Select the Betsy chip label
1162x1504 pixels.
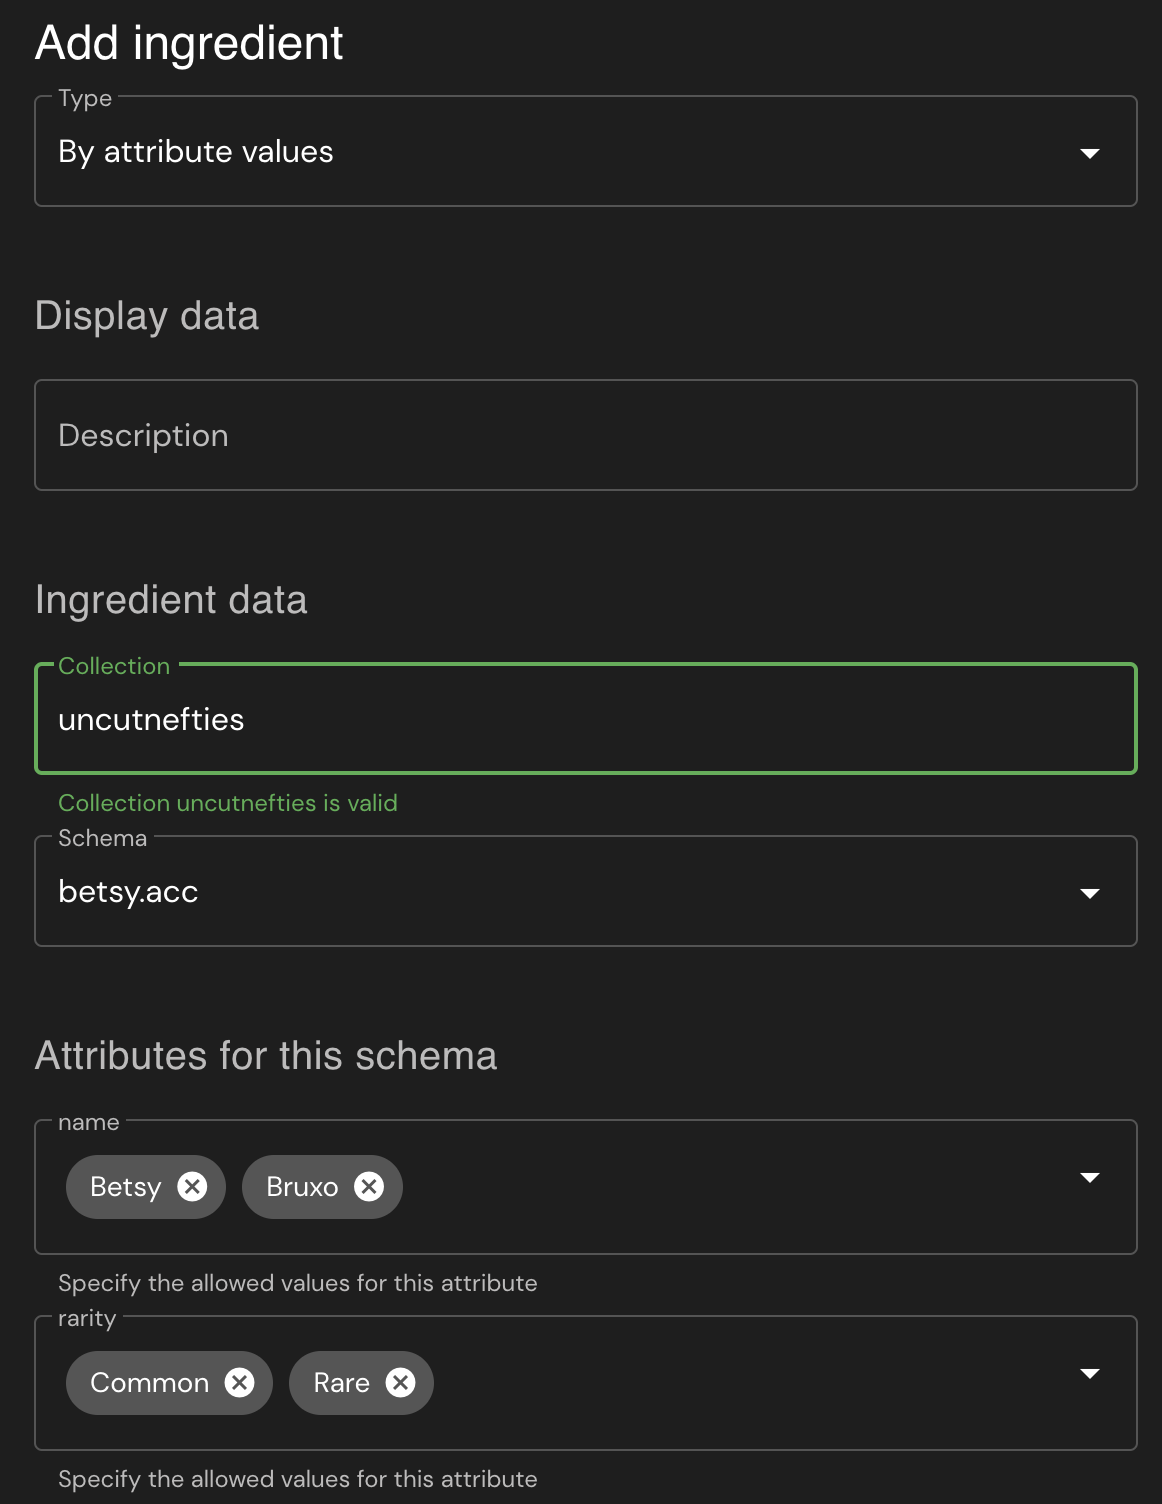click(x=125, y=1187)
